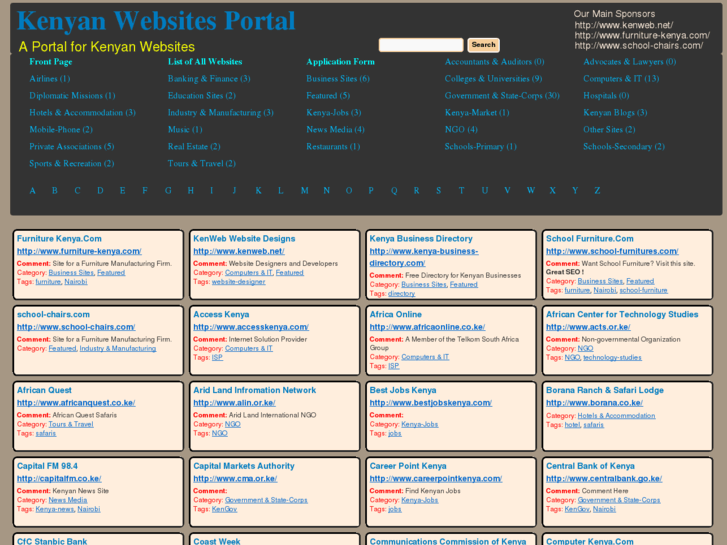Open the Front Page menu link
The width and height of the screenshot is (727, 545).
51,62
